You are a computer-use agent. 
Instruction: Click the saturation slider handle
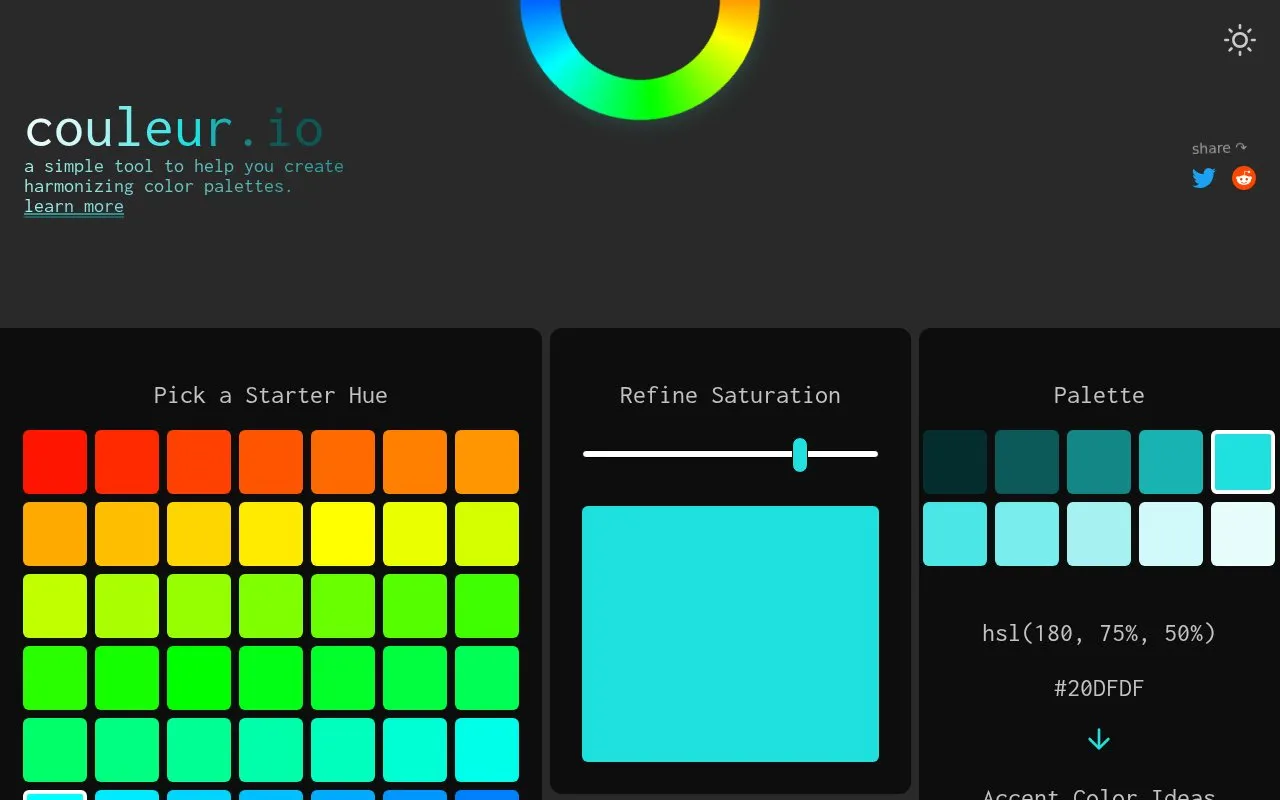coord(800,454)
